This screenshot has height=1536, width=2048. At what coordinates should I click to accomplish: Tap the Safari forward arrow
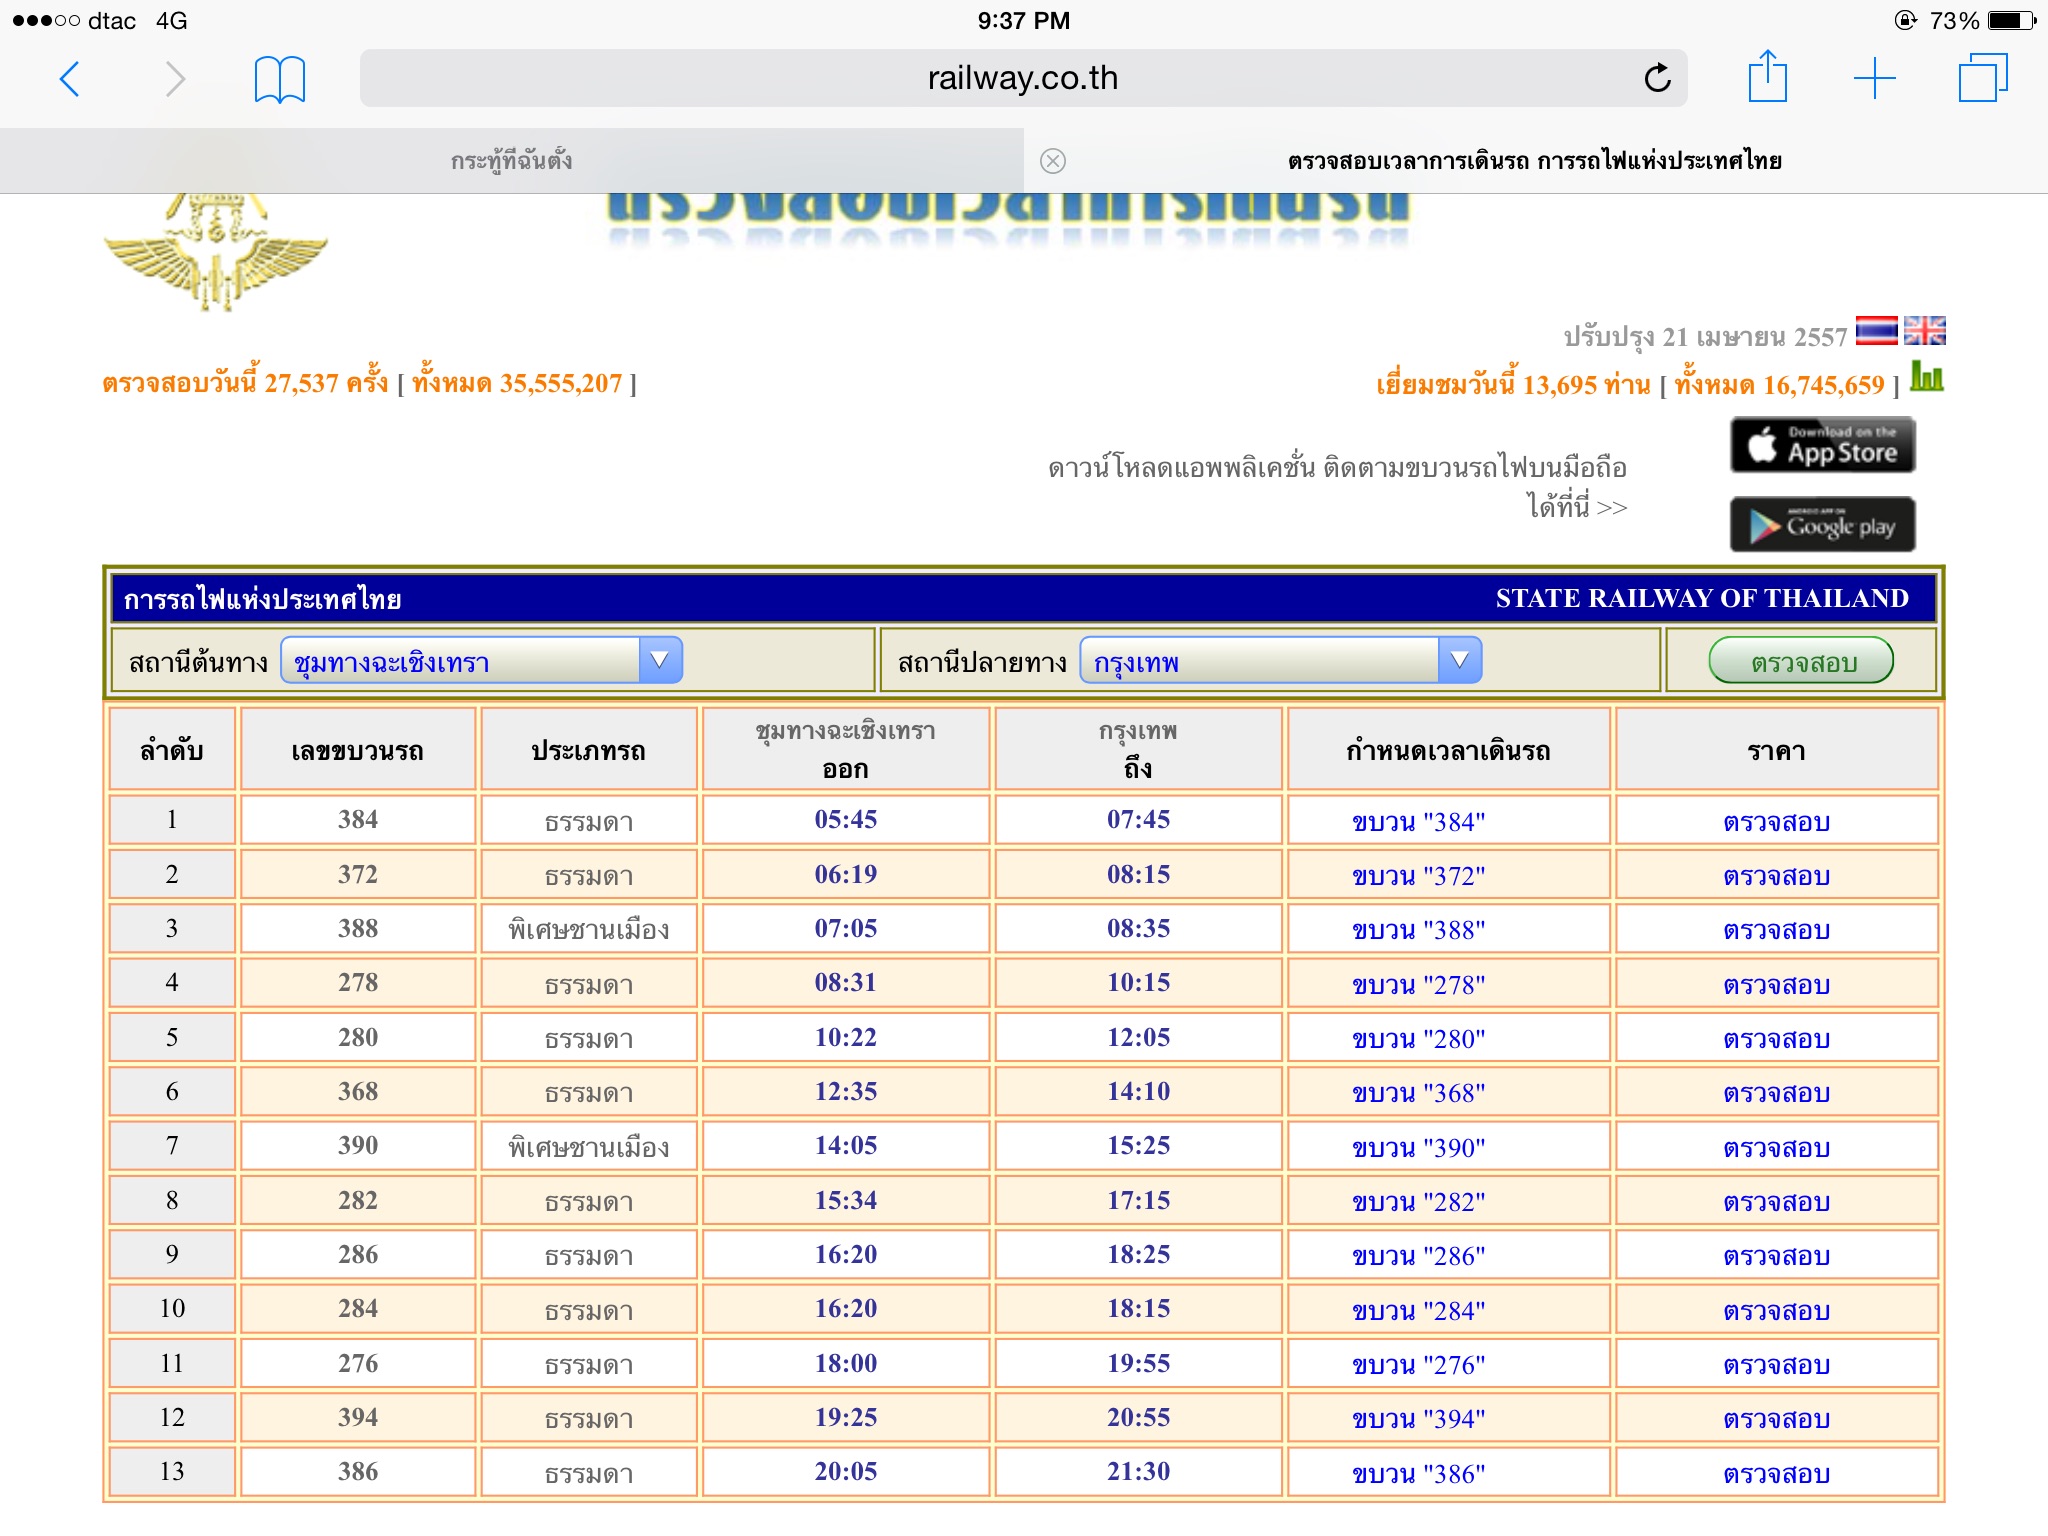coord(175,79)
